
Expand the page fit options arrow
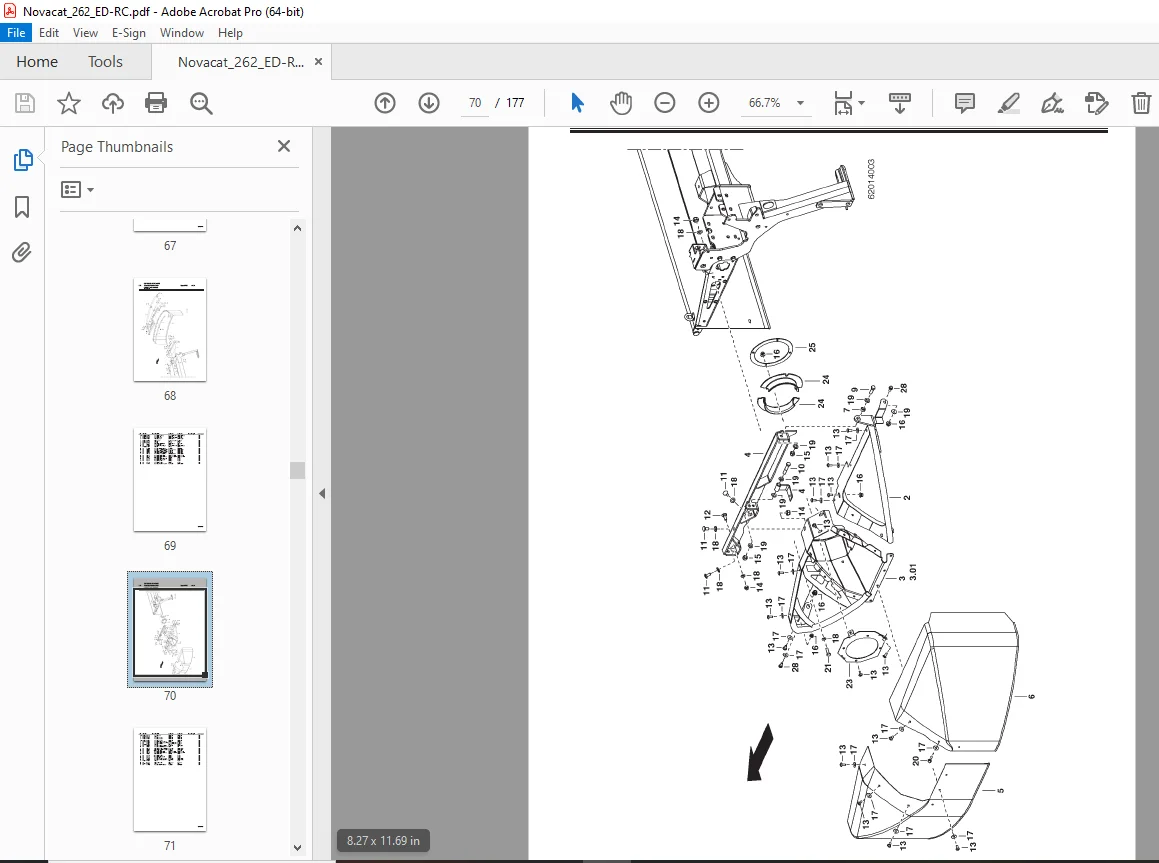point(862,103)
